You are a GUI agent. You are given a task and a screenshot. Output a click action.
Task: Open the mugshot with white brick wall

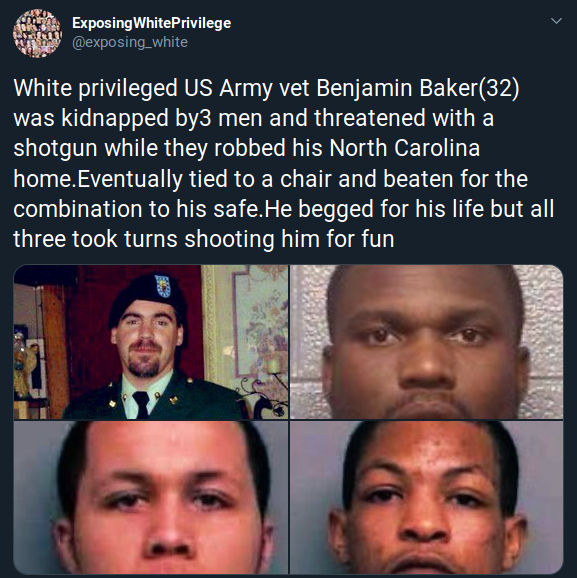coord(427,342)
